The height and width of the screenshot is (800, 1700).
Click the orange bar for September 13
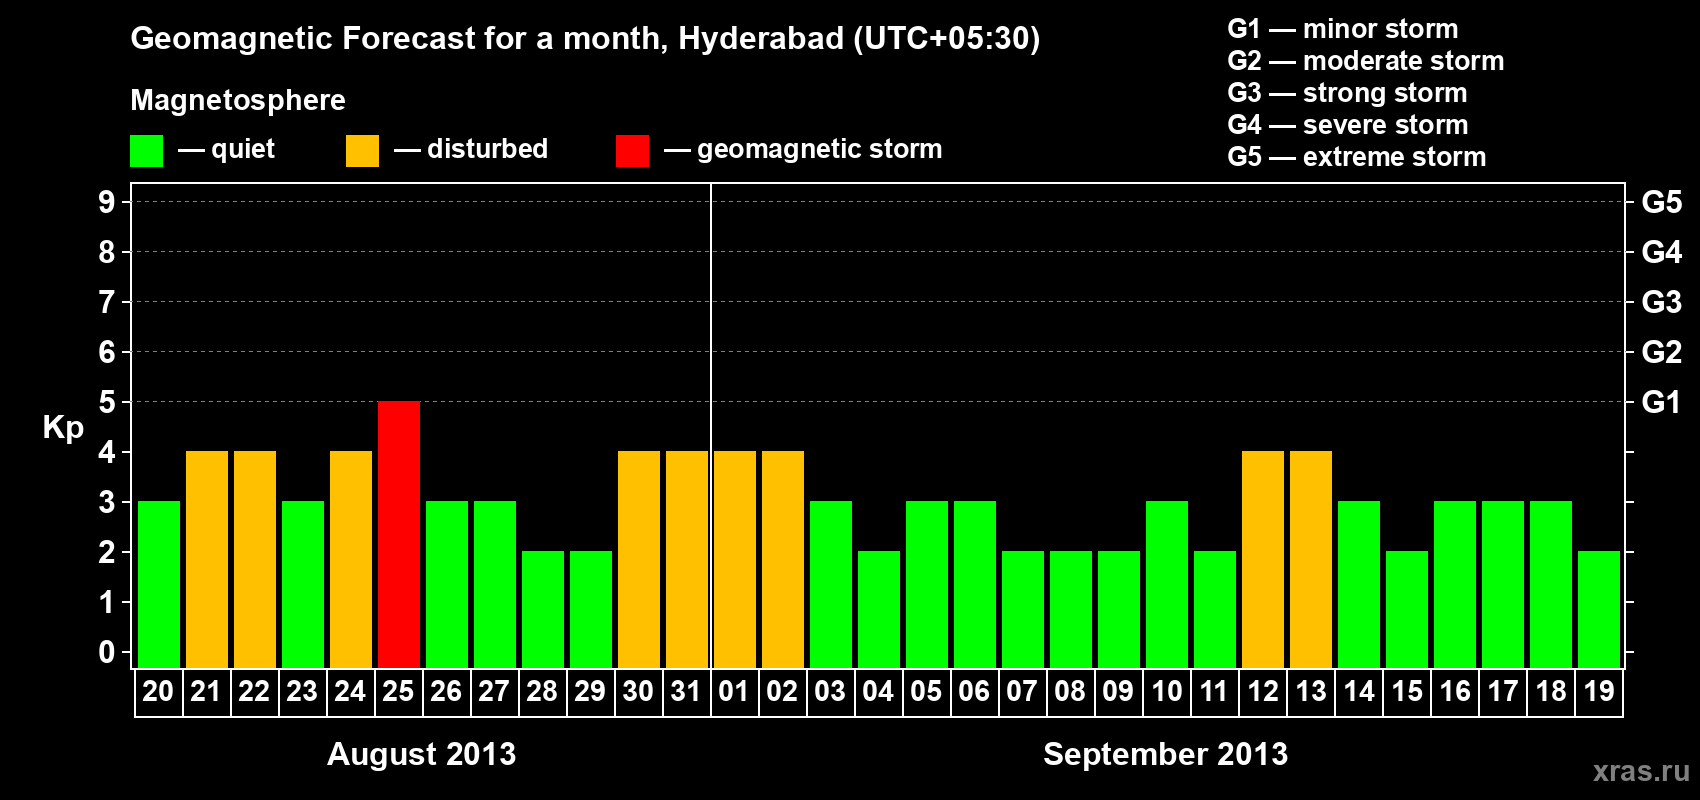click(x=1311, y=560)
